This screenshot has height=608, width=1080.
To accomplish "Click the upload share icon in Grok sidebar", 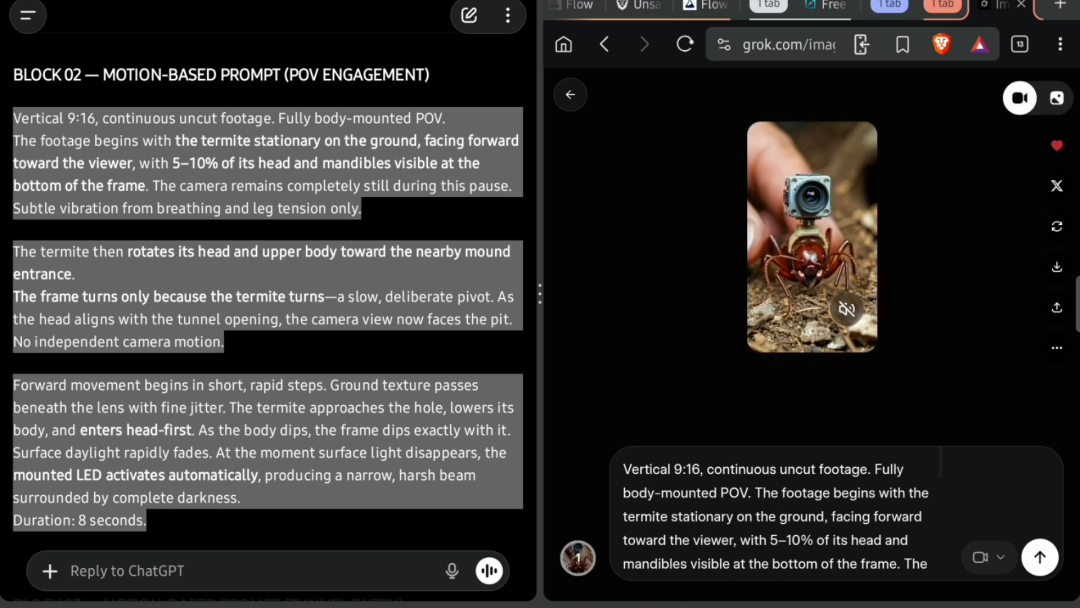I will [1057, 308].
